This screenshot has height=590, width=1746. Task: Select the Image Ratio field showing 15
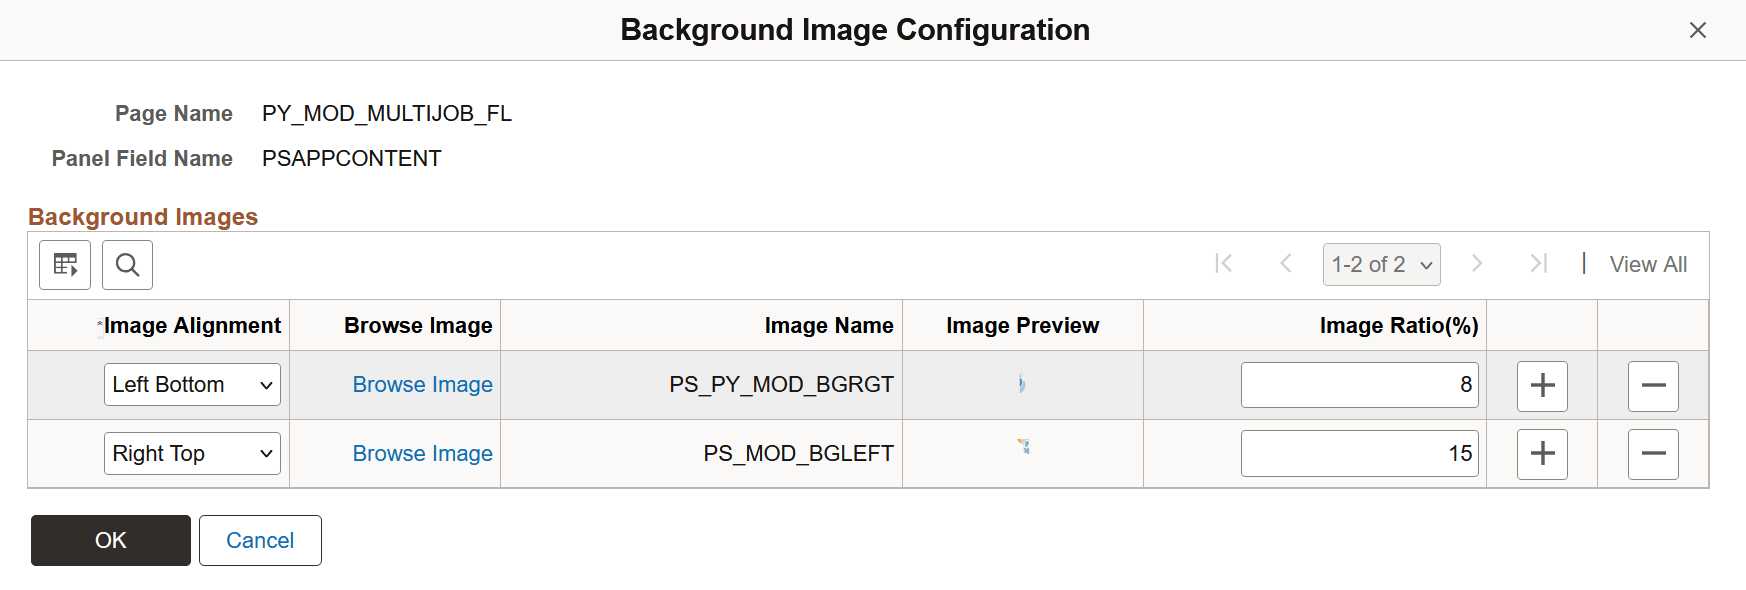(x=1359, y=453)
